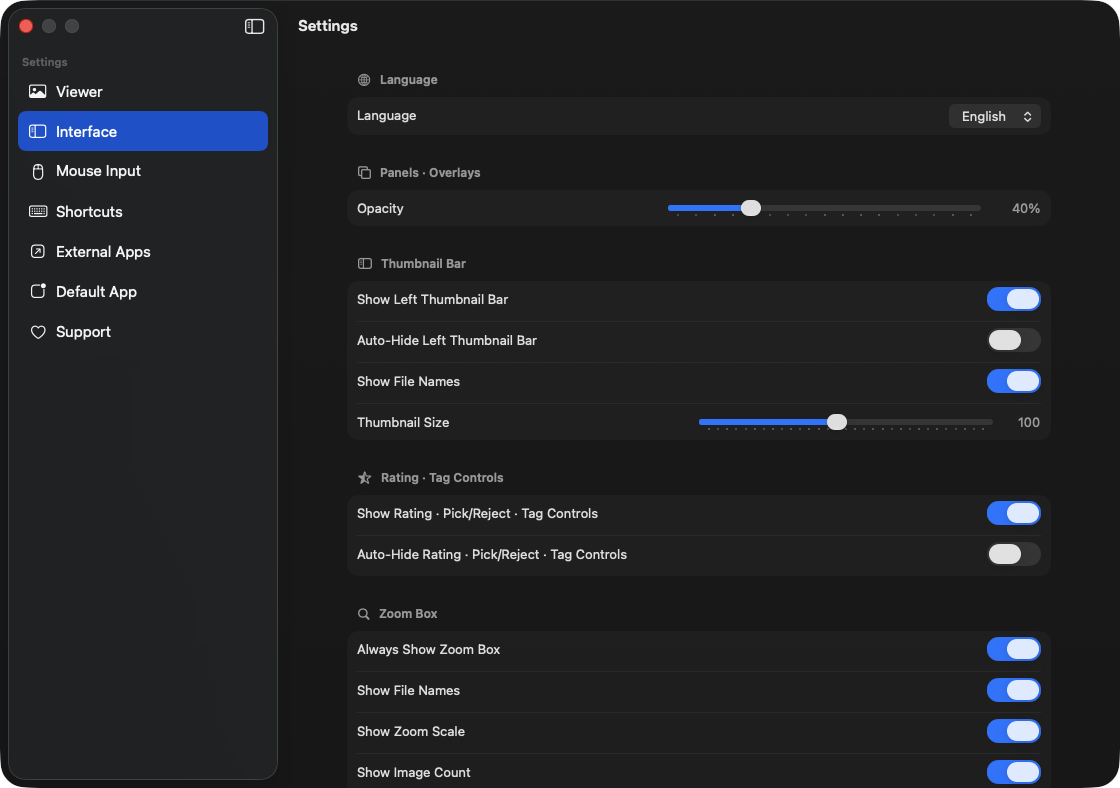Open the Shortcuts settings page
The image size is (1120, 788).
(x=143, y=211)
